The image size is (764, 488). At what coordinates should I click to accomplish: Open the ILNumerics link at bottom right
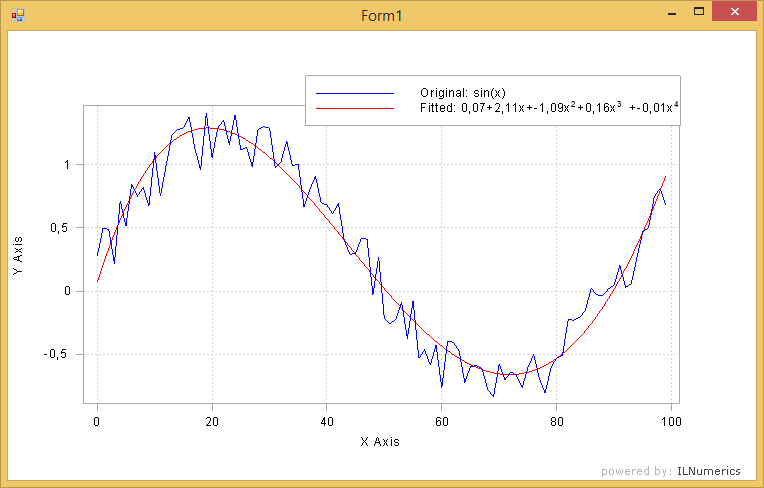point(709,471)
